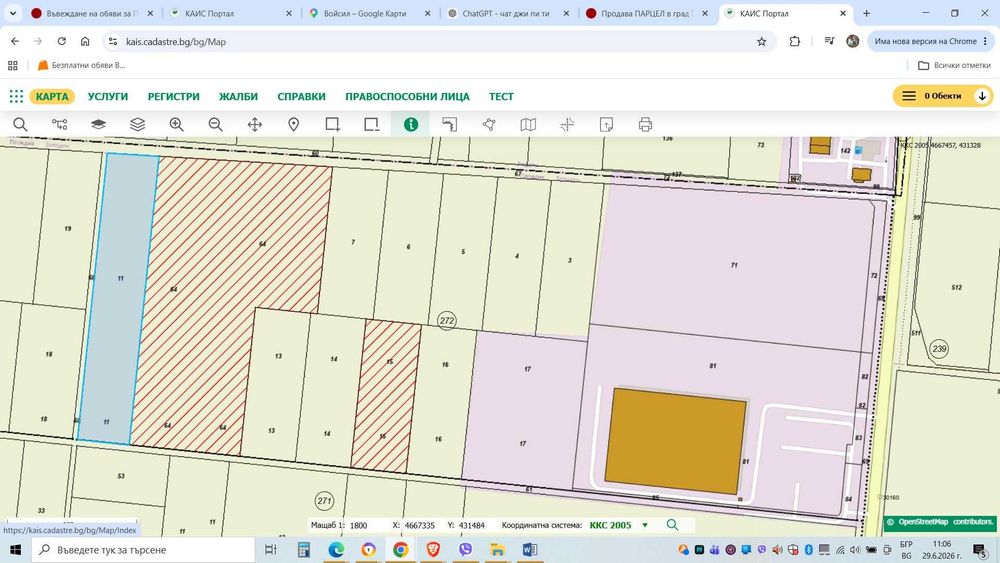Click the Има нова версия на Chrome button

point(930,41)
